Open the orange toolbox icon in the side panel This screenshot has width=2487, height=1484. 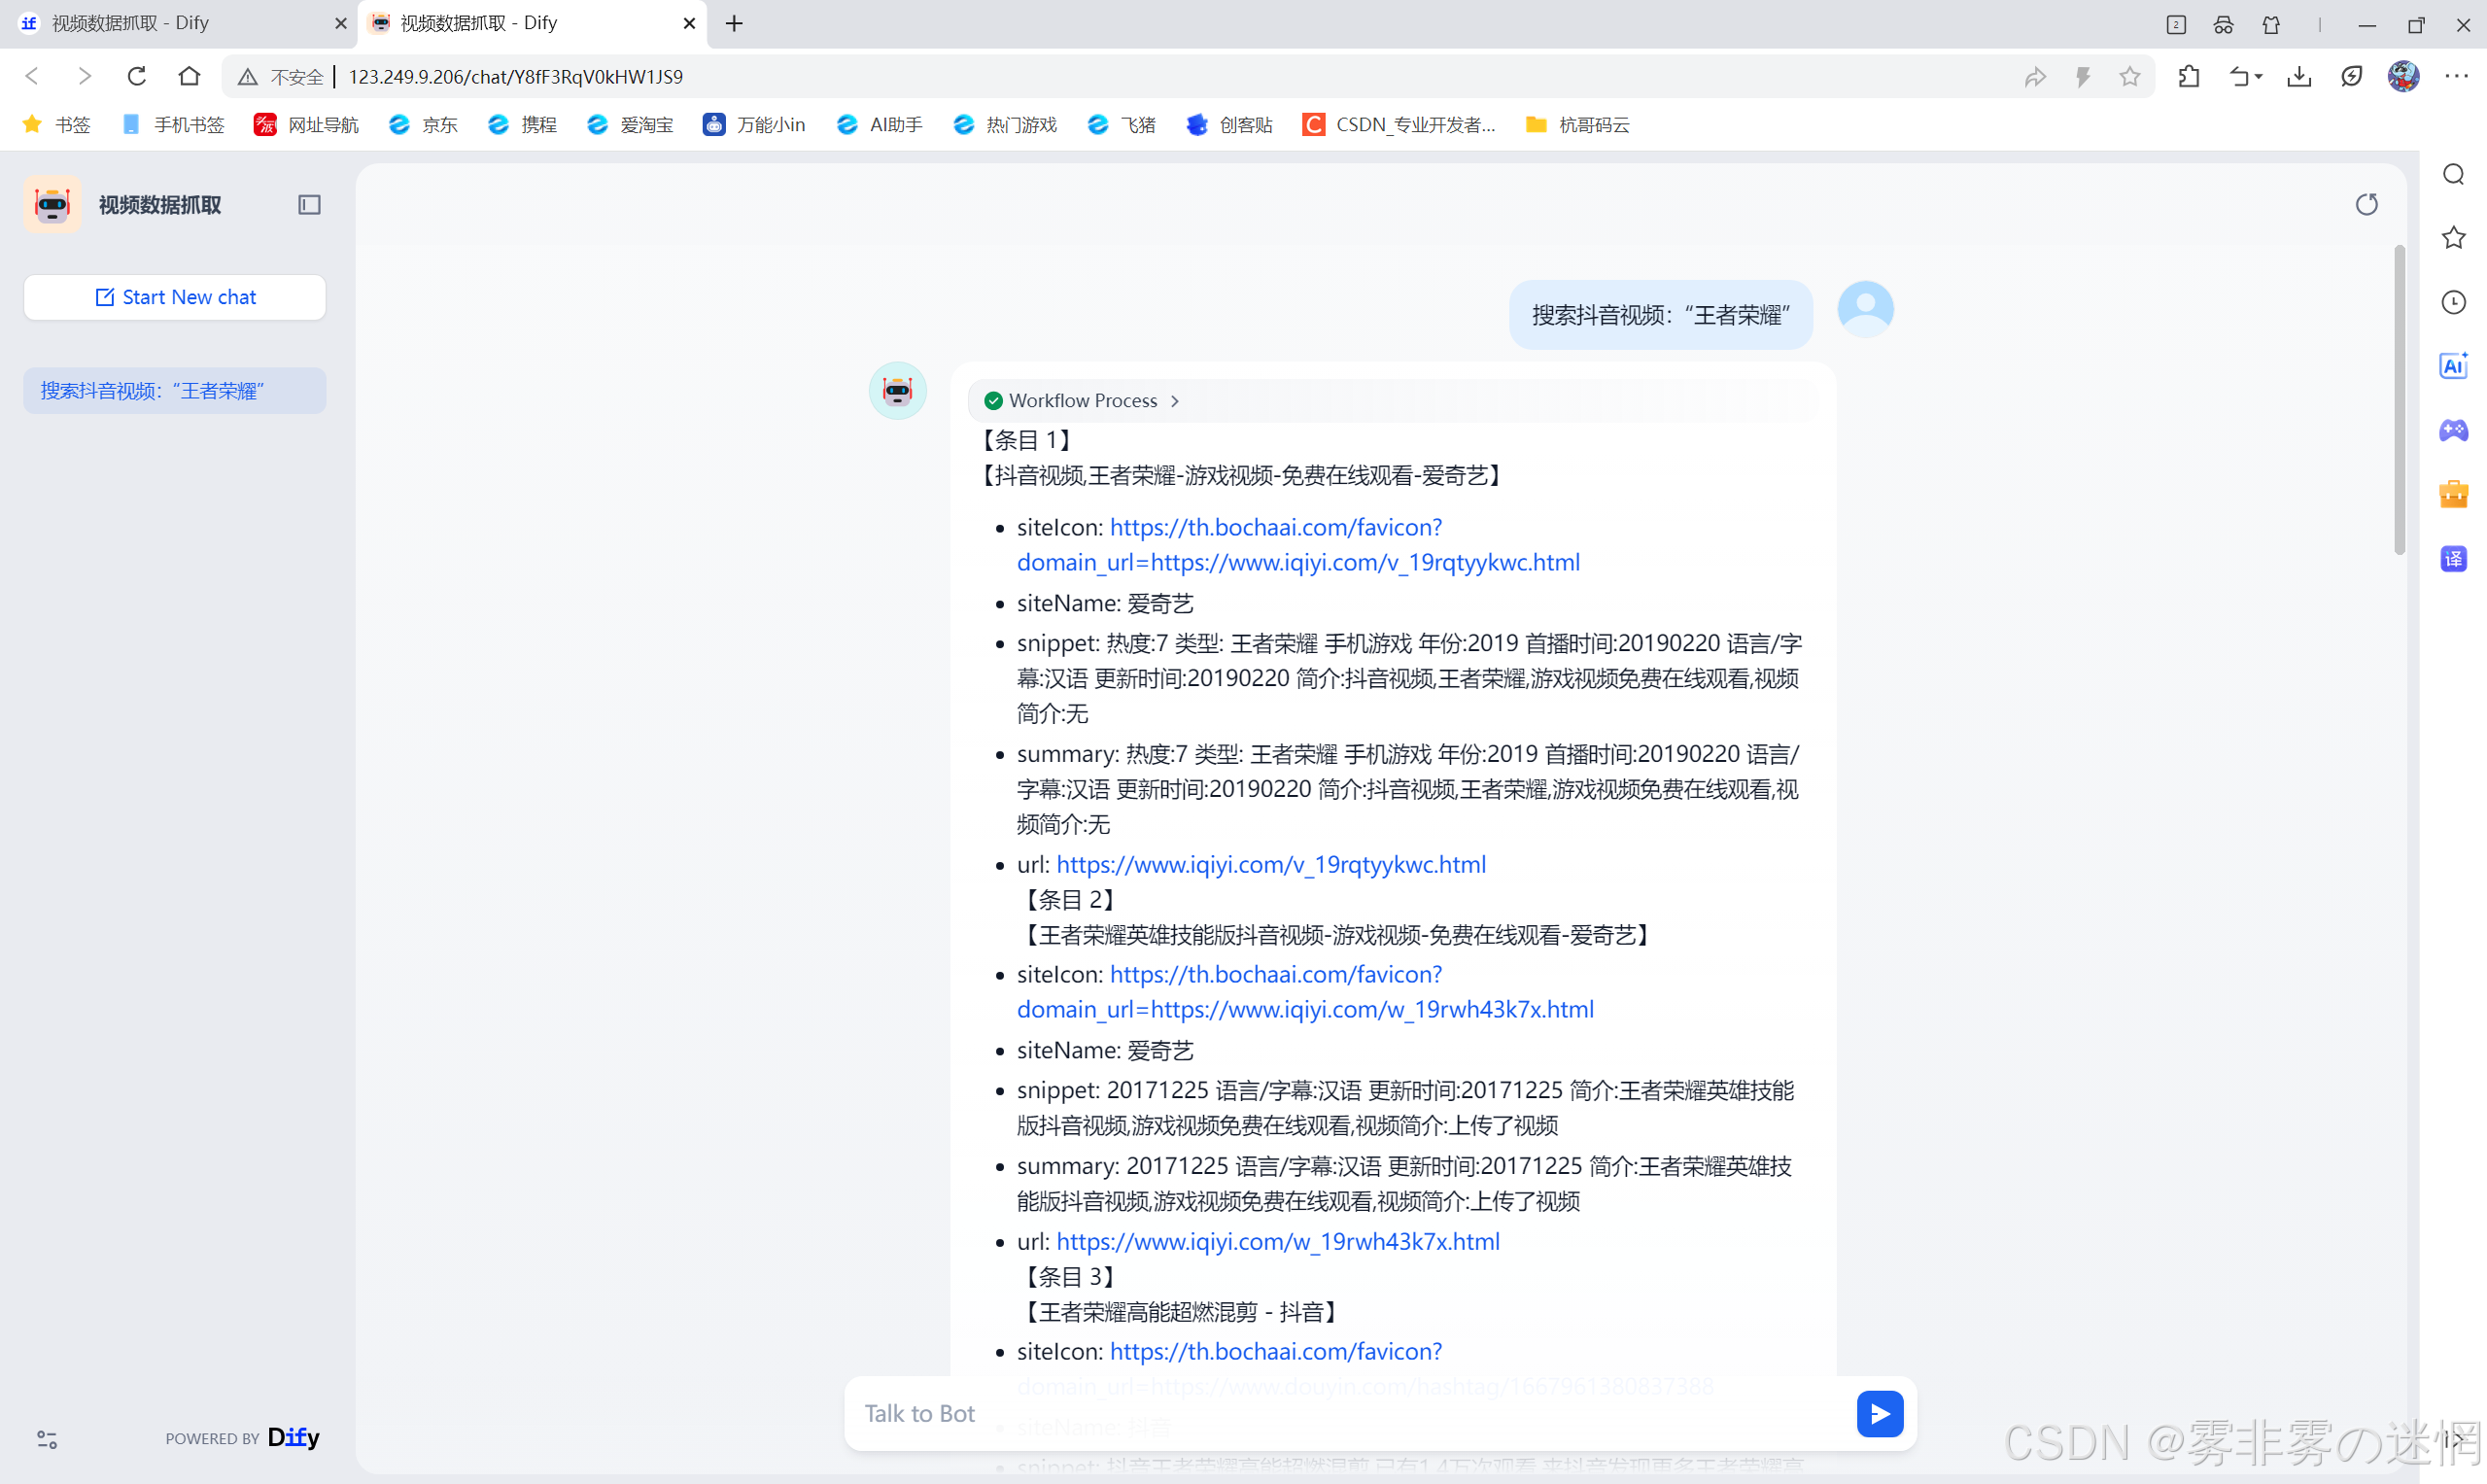point(2453,494)
